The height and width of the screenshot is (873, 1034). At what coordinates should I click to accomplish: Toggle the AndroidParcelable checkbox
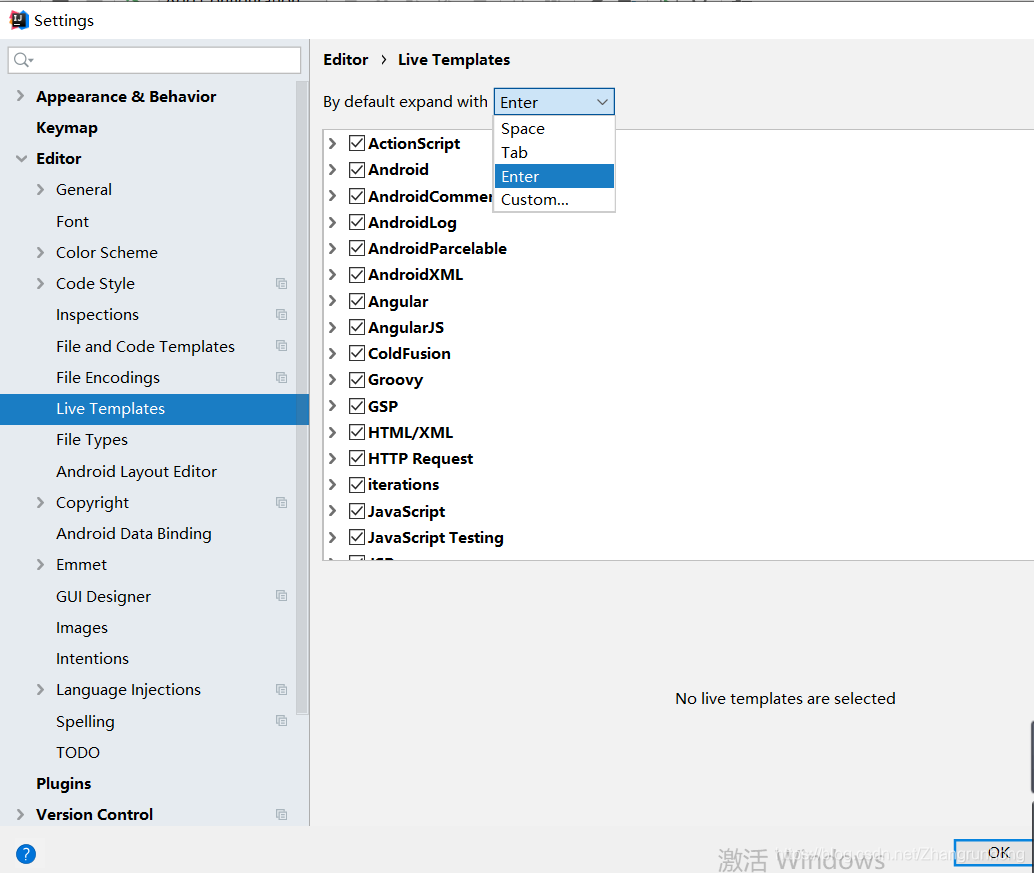(357, 248)
